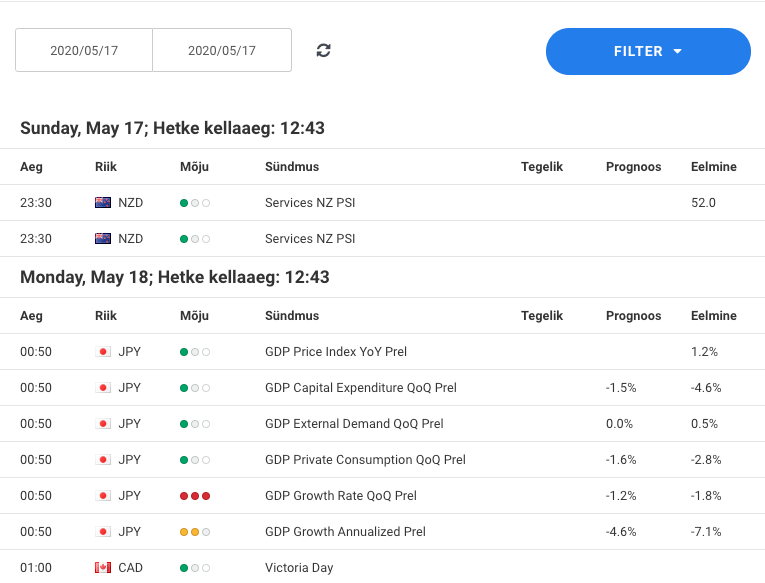Click forecast -1.5% for GDP Capital Expenditure

(x=621, y=388)
